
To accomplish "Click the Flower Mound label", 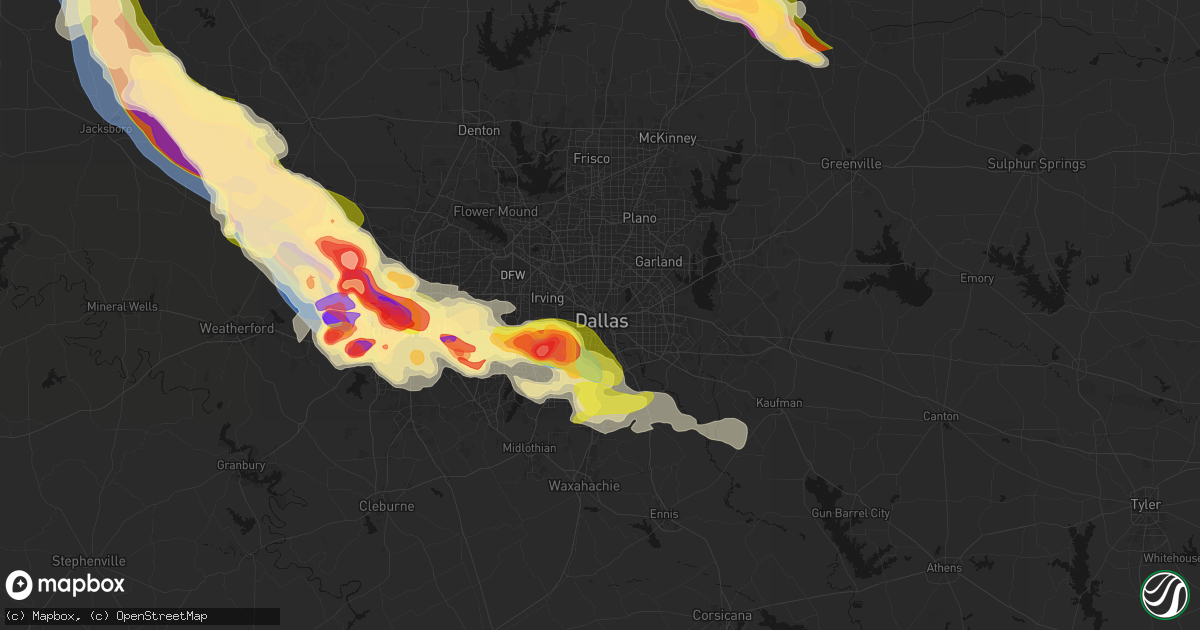I will (x=496, y=211).
